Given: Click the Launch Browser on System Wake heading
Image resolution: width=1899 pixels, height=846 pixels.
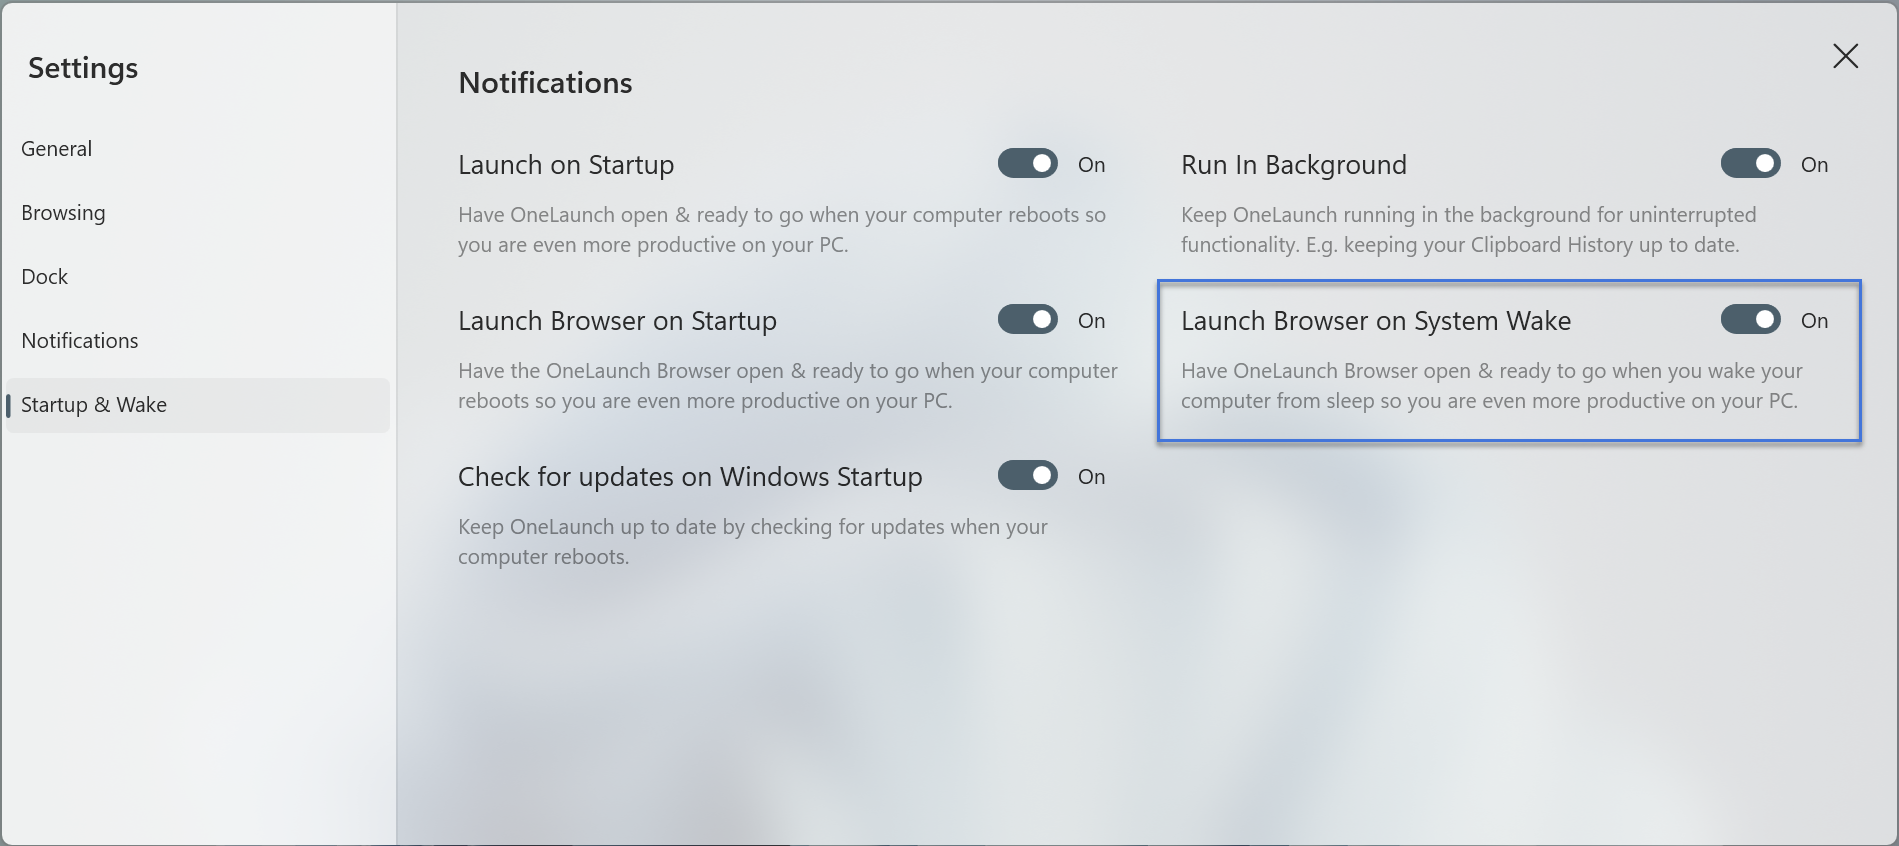Looking at the screenshot, I should coord(1376,321).
